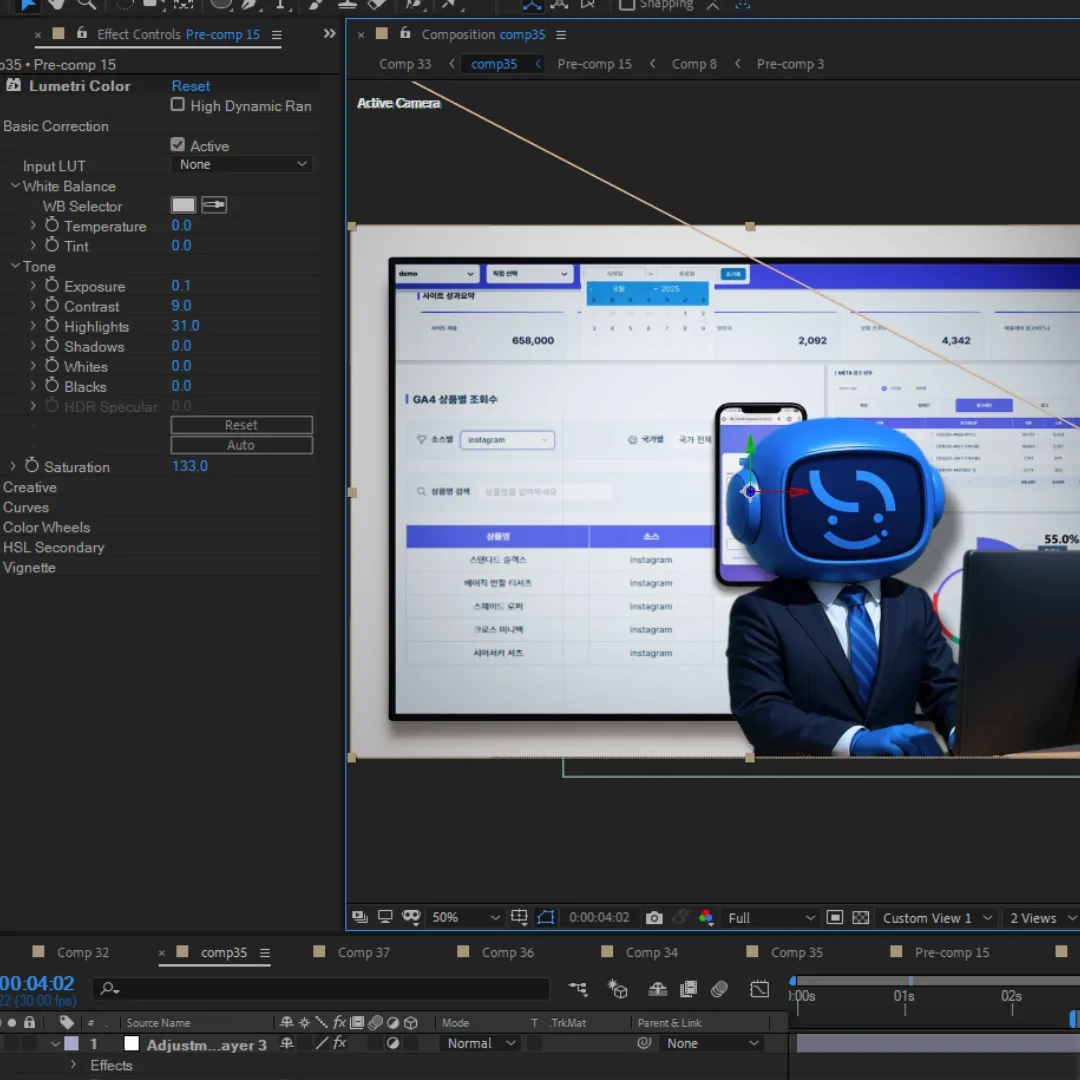Open the Custom View 1 dropdown
1080x1080 pixels.
(937, 917)
